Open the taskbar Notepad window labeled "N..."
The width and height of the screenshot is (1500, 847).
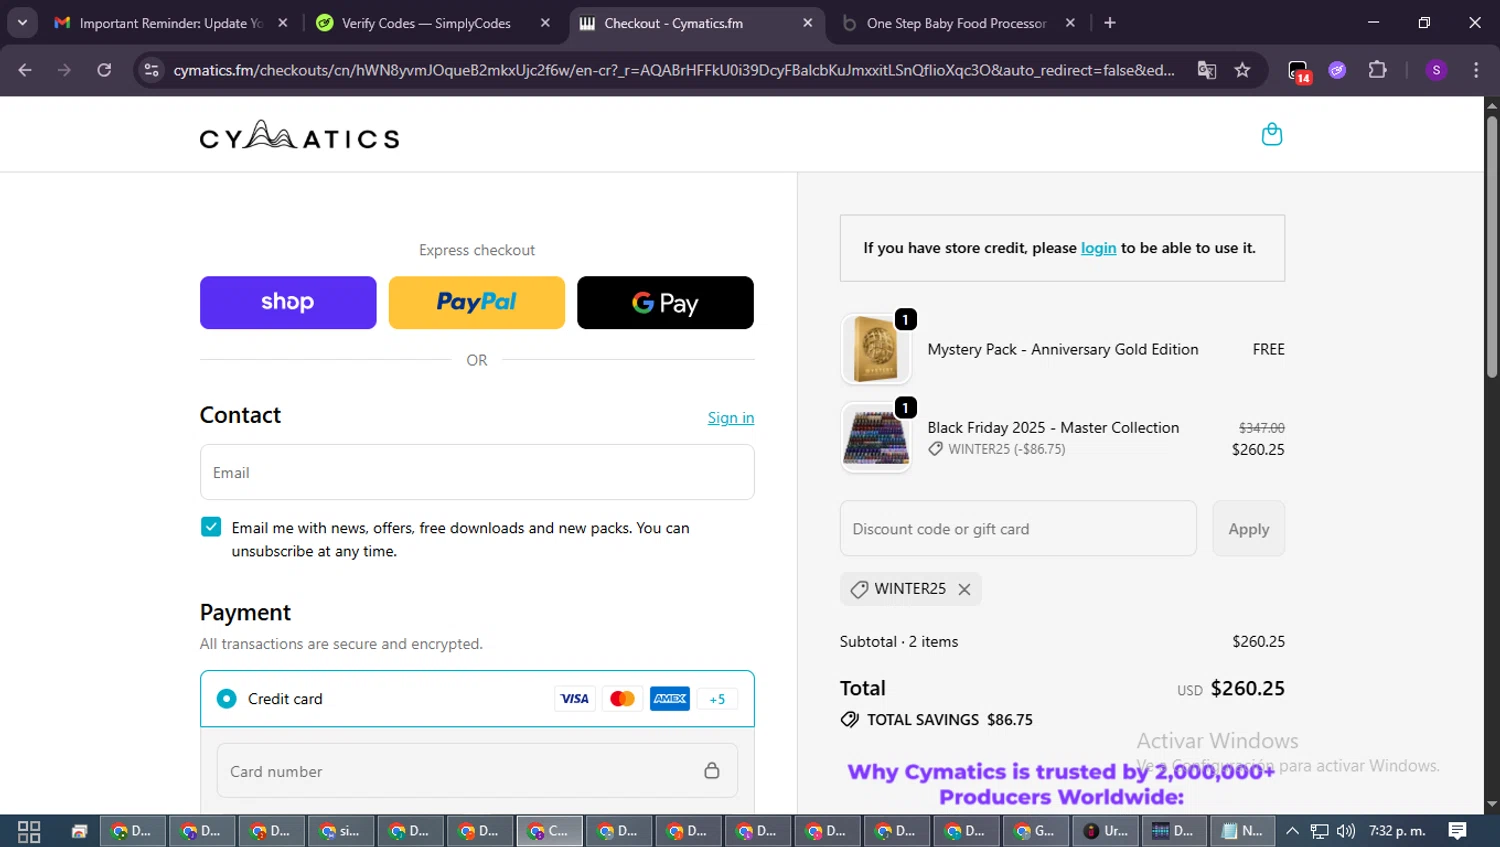tap(1242, 831)
